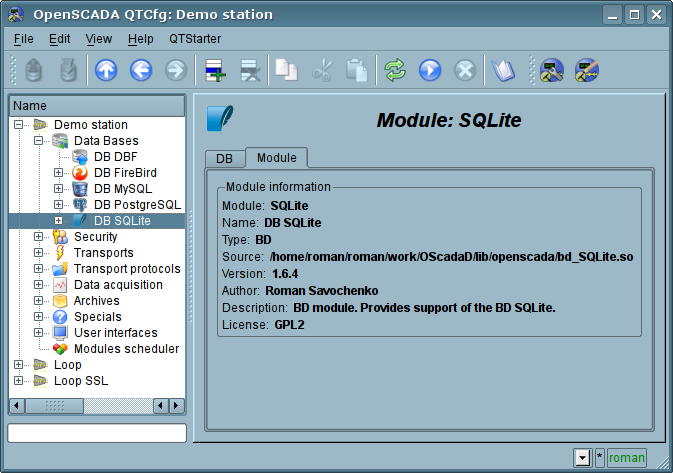Collapse the Demo station tree node
Image resolution: width=673 pixels, height=473 pixels.
click(18, 125)
